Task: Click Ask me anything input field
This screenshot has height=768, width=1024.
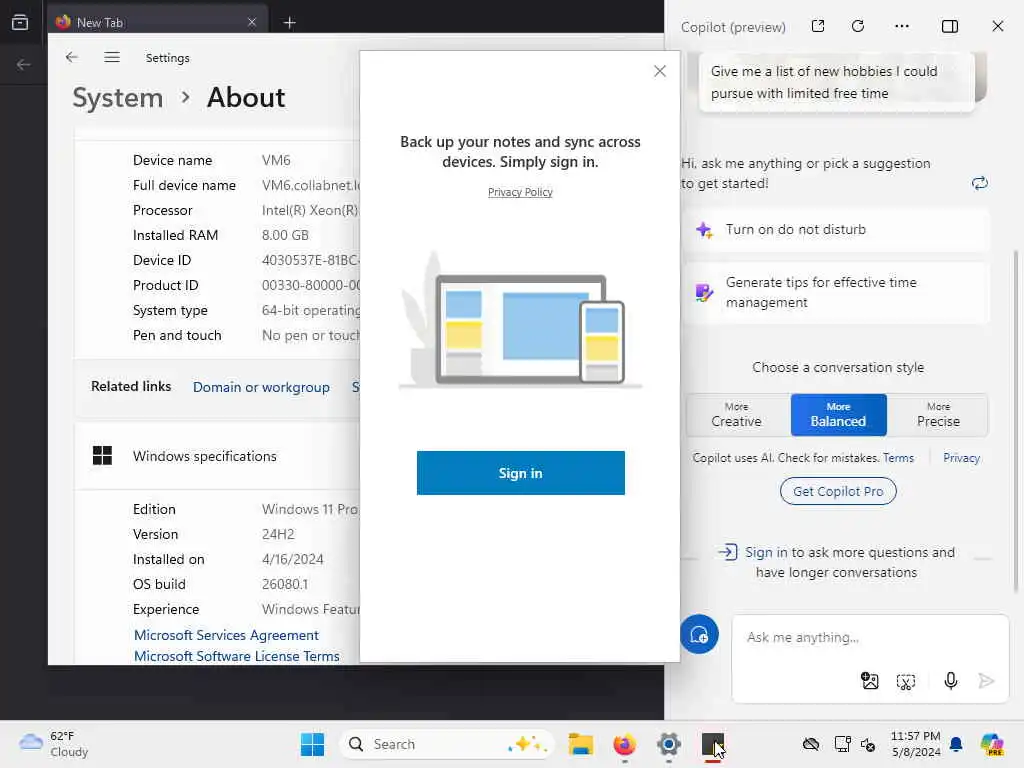Action: pyautogui.click(x=869, y=637)
